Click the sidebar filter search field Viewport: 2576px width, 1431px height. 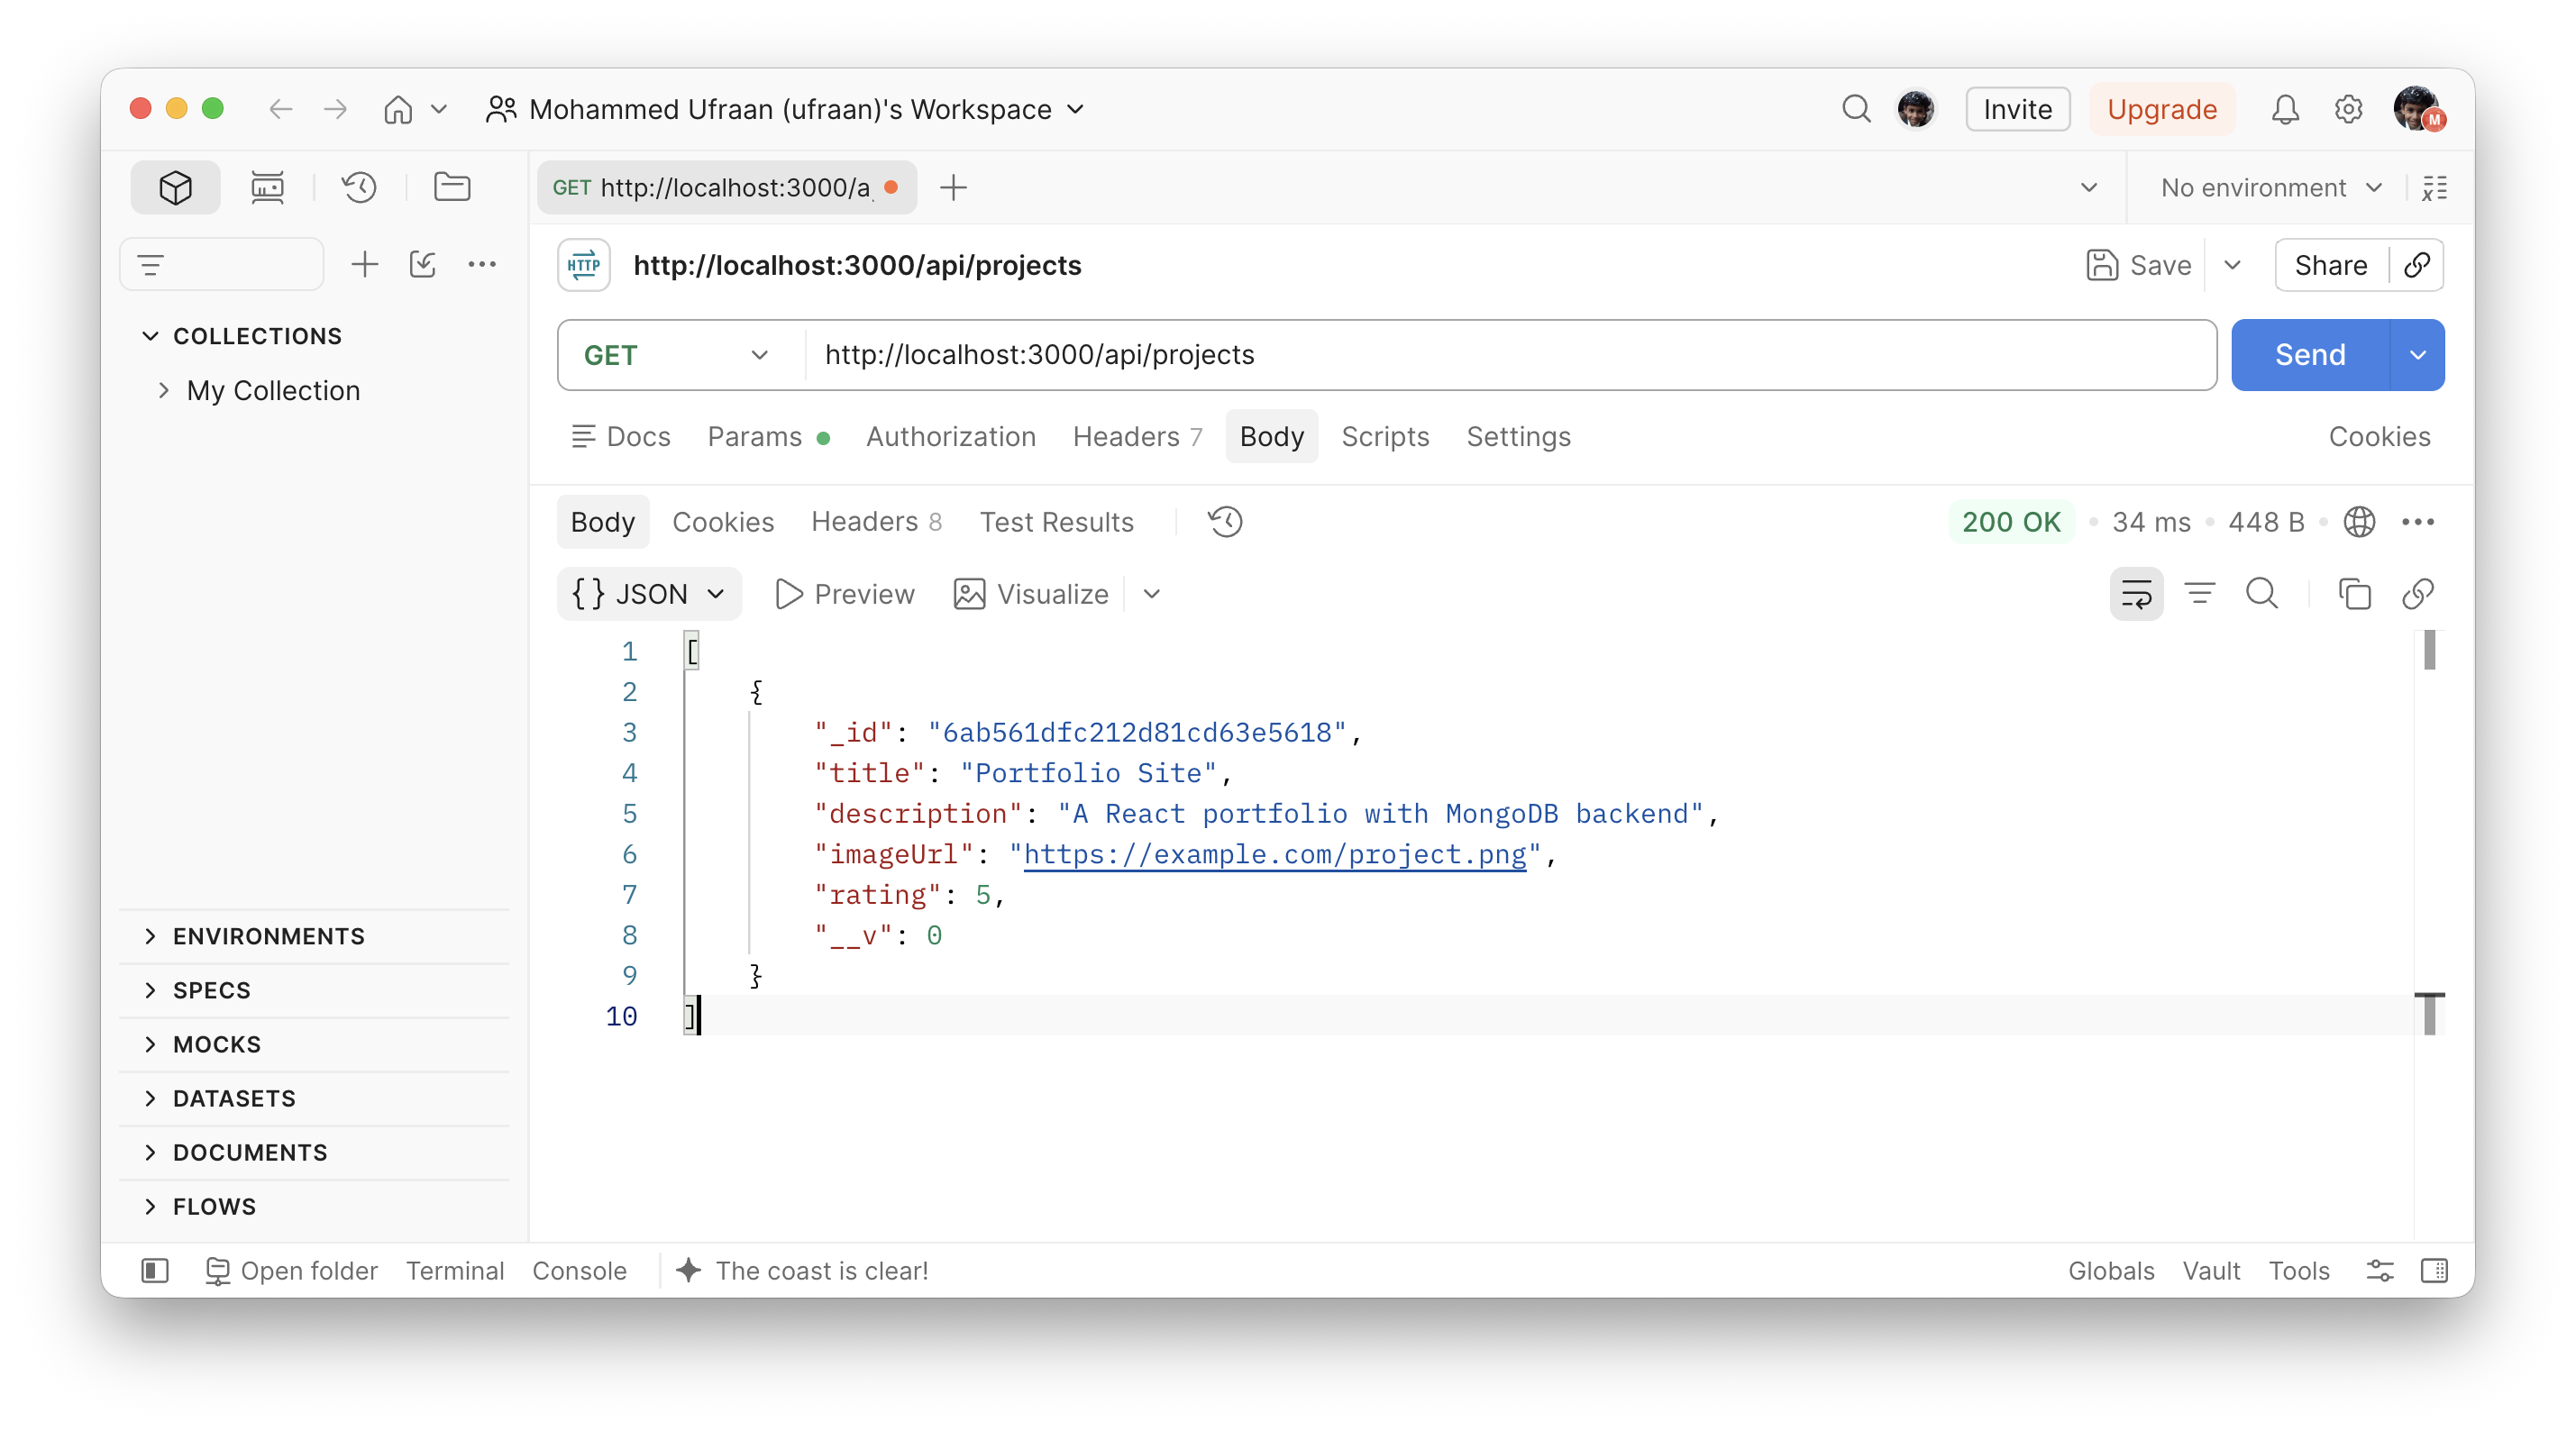pos(222,264)
